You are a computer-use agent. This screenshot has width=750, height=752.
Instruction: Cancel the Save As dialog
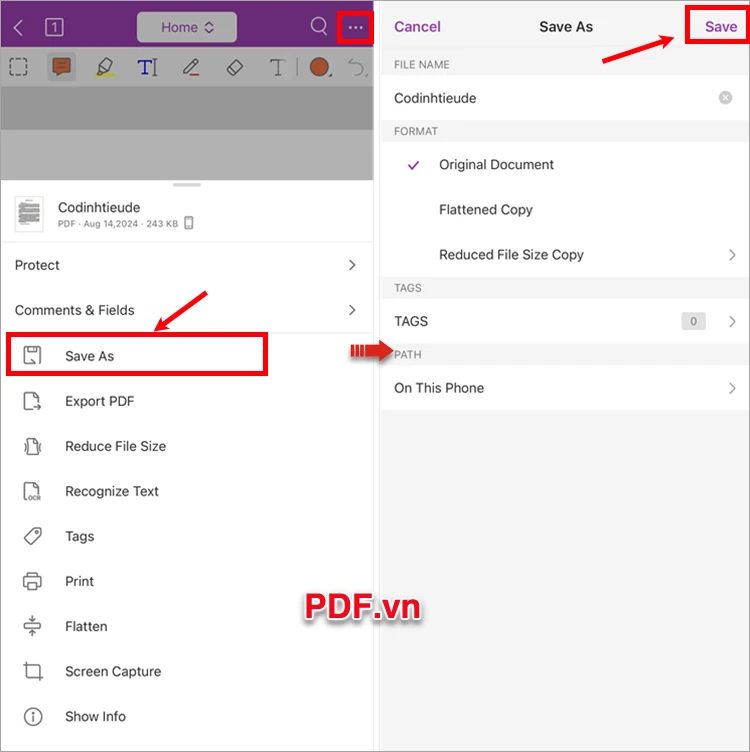click(417, 27)
